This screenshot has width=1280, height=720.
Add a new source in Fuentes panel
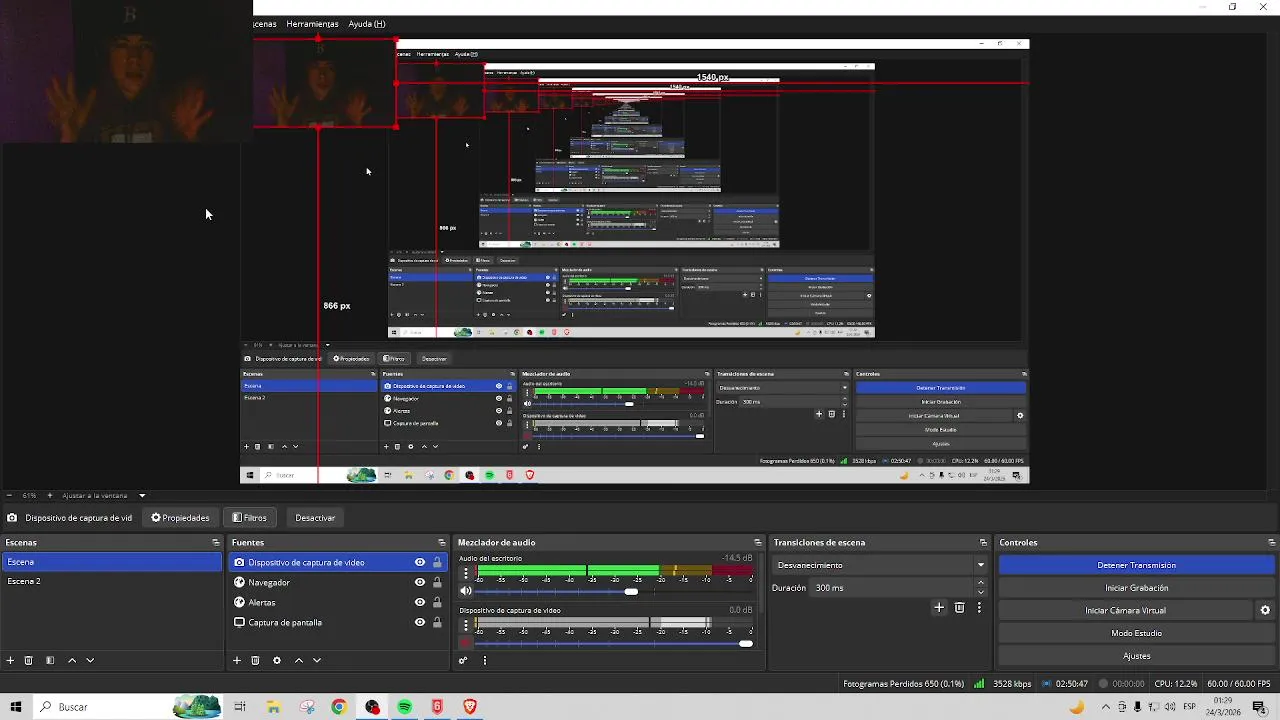237,660
